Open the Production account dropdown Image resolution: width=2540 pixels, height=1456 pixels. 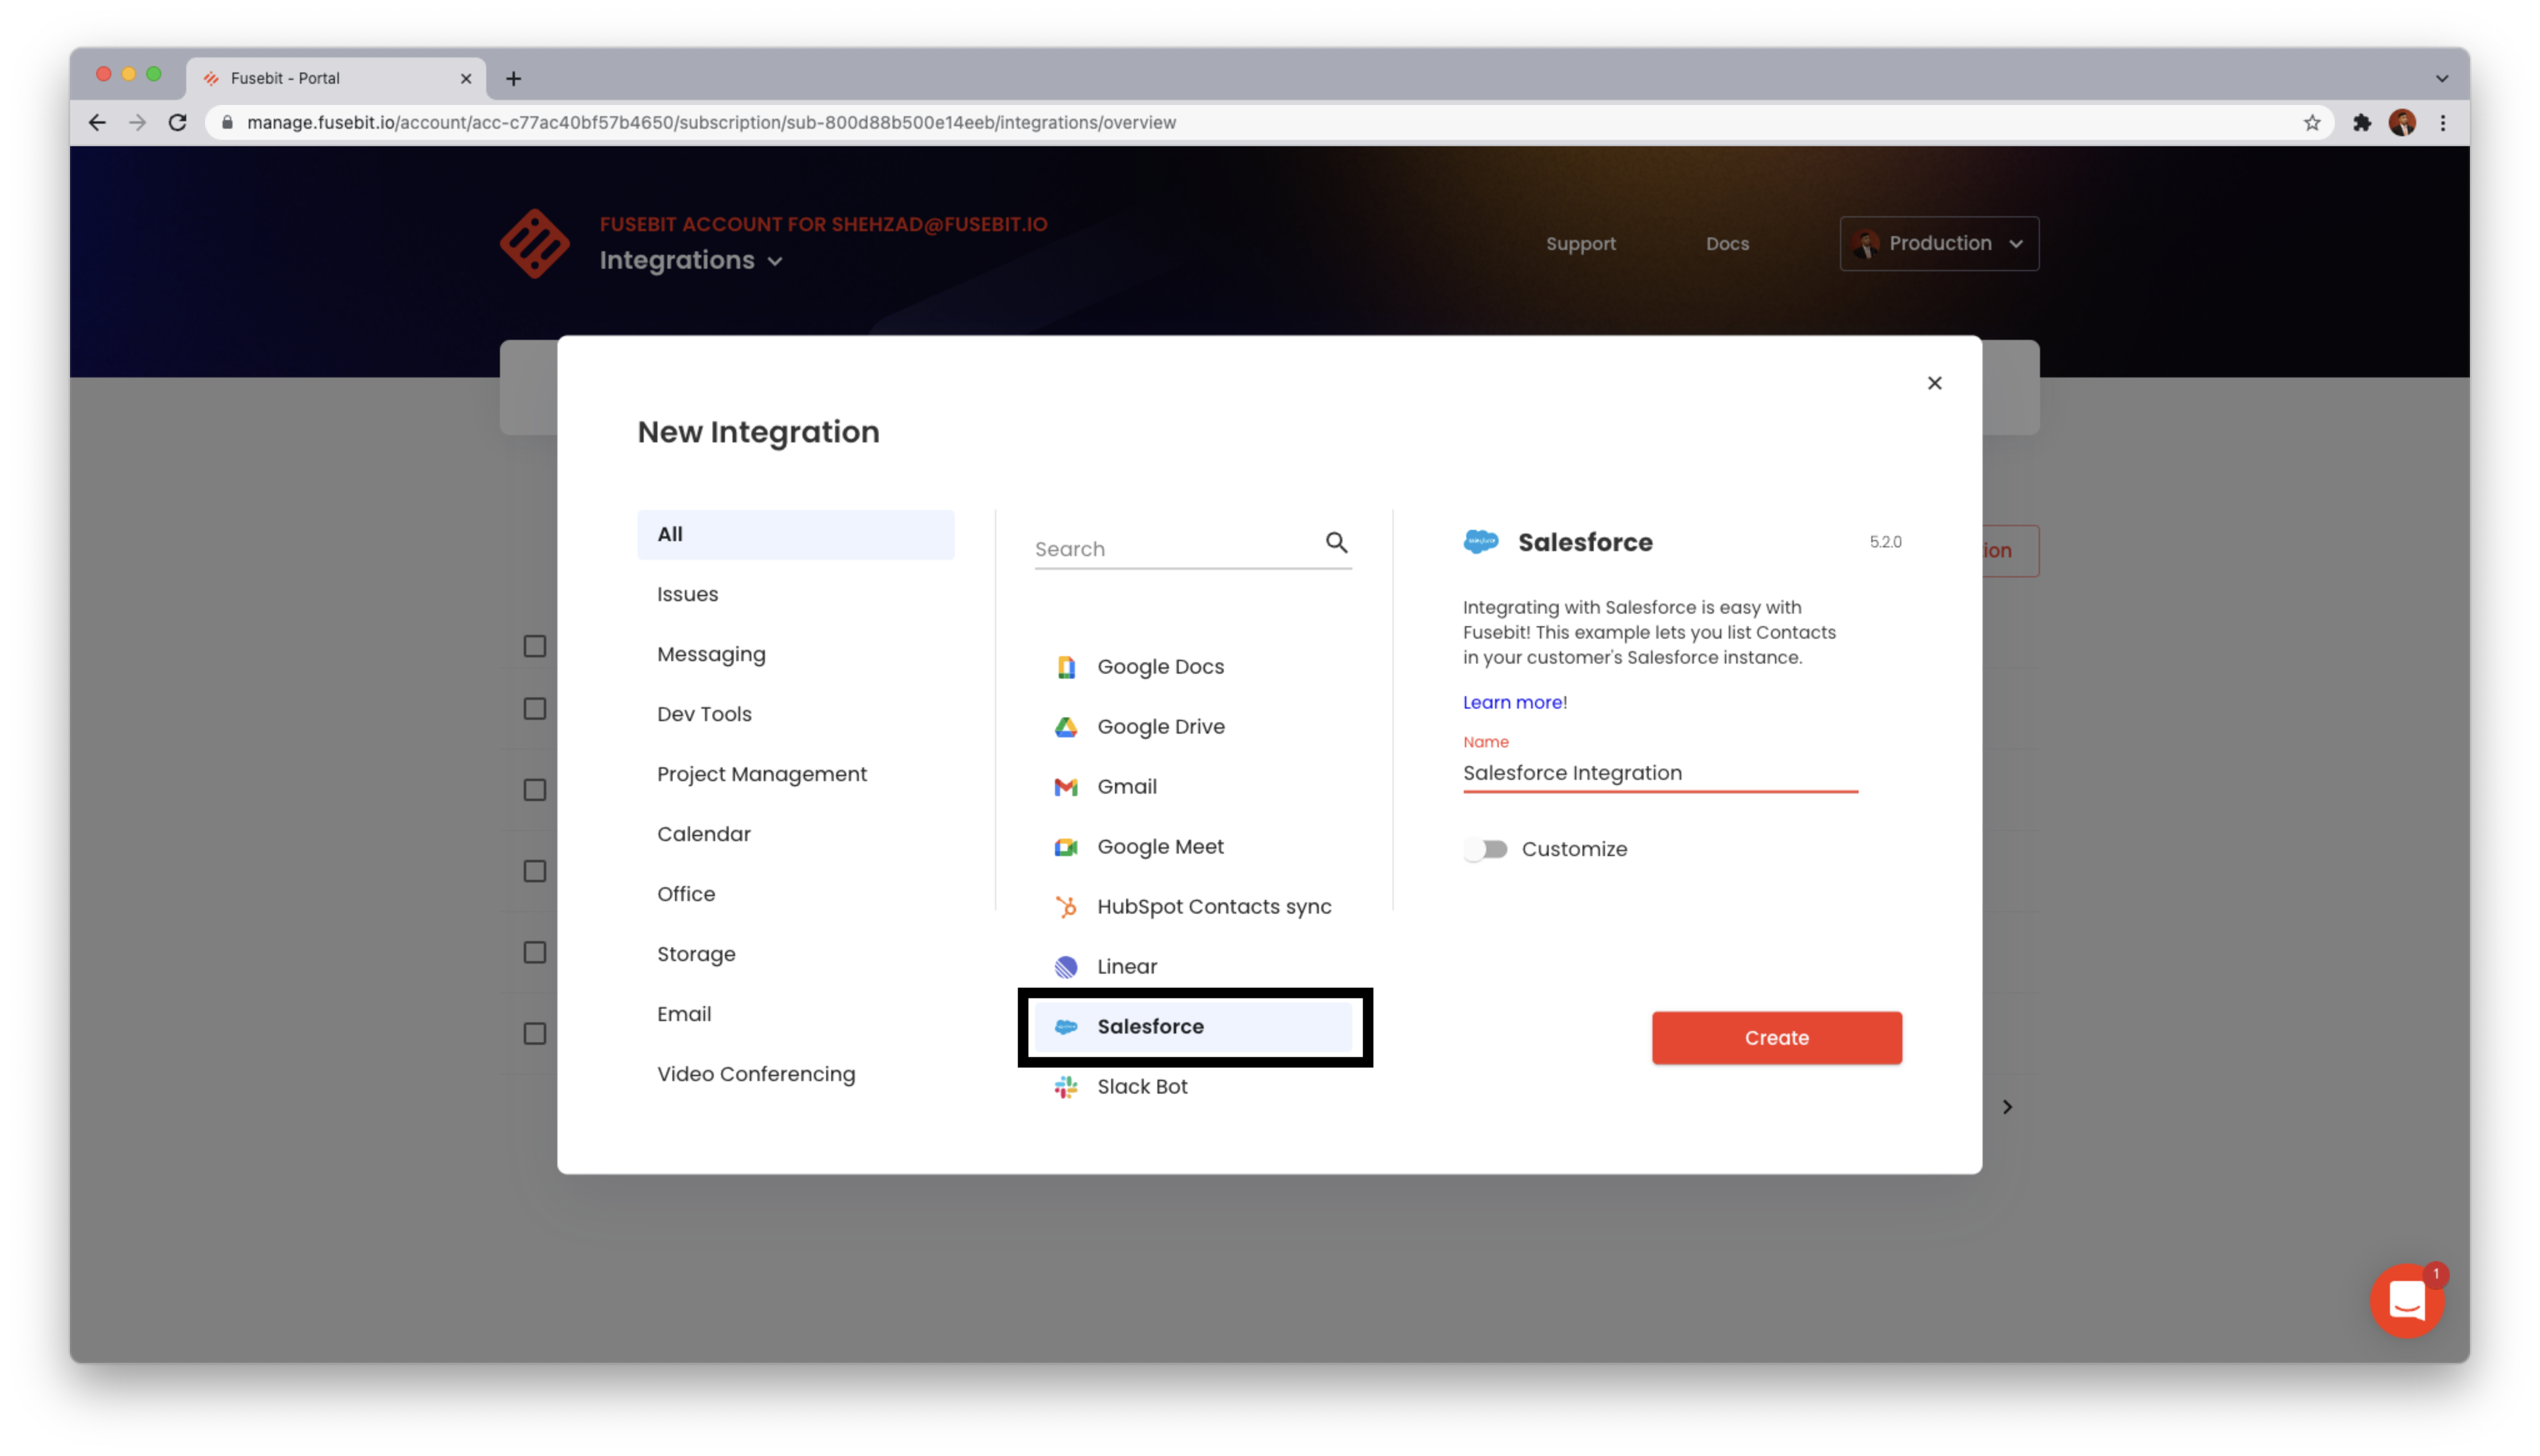pyautogui.click(x=1938, y=243)
